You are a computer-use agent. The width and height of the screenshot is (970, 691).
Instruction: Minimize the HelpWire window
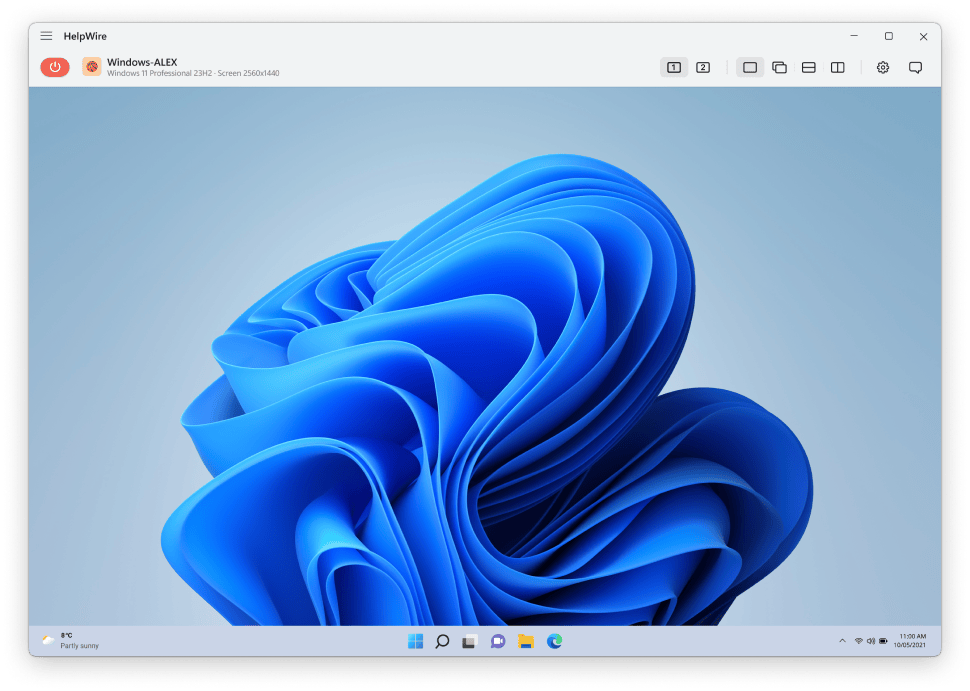pyautogui.click(x=854, y=36)
